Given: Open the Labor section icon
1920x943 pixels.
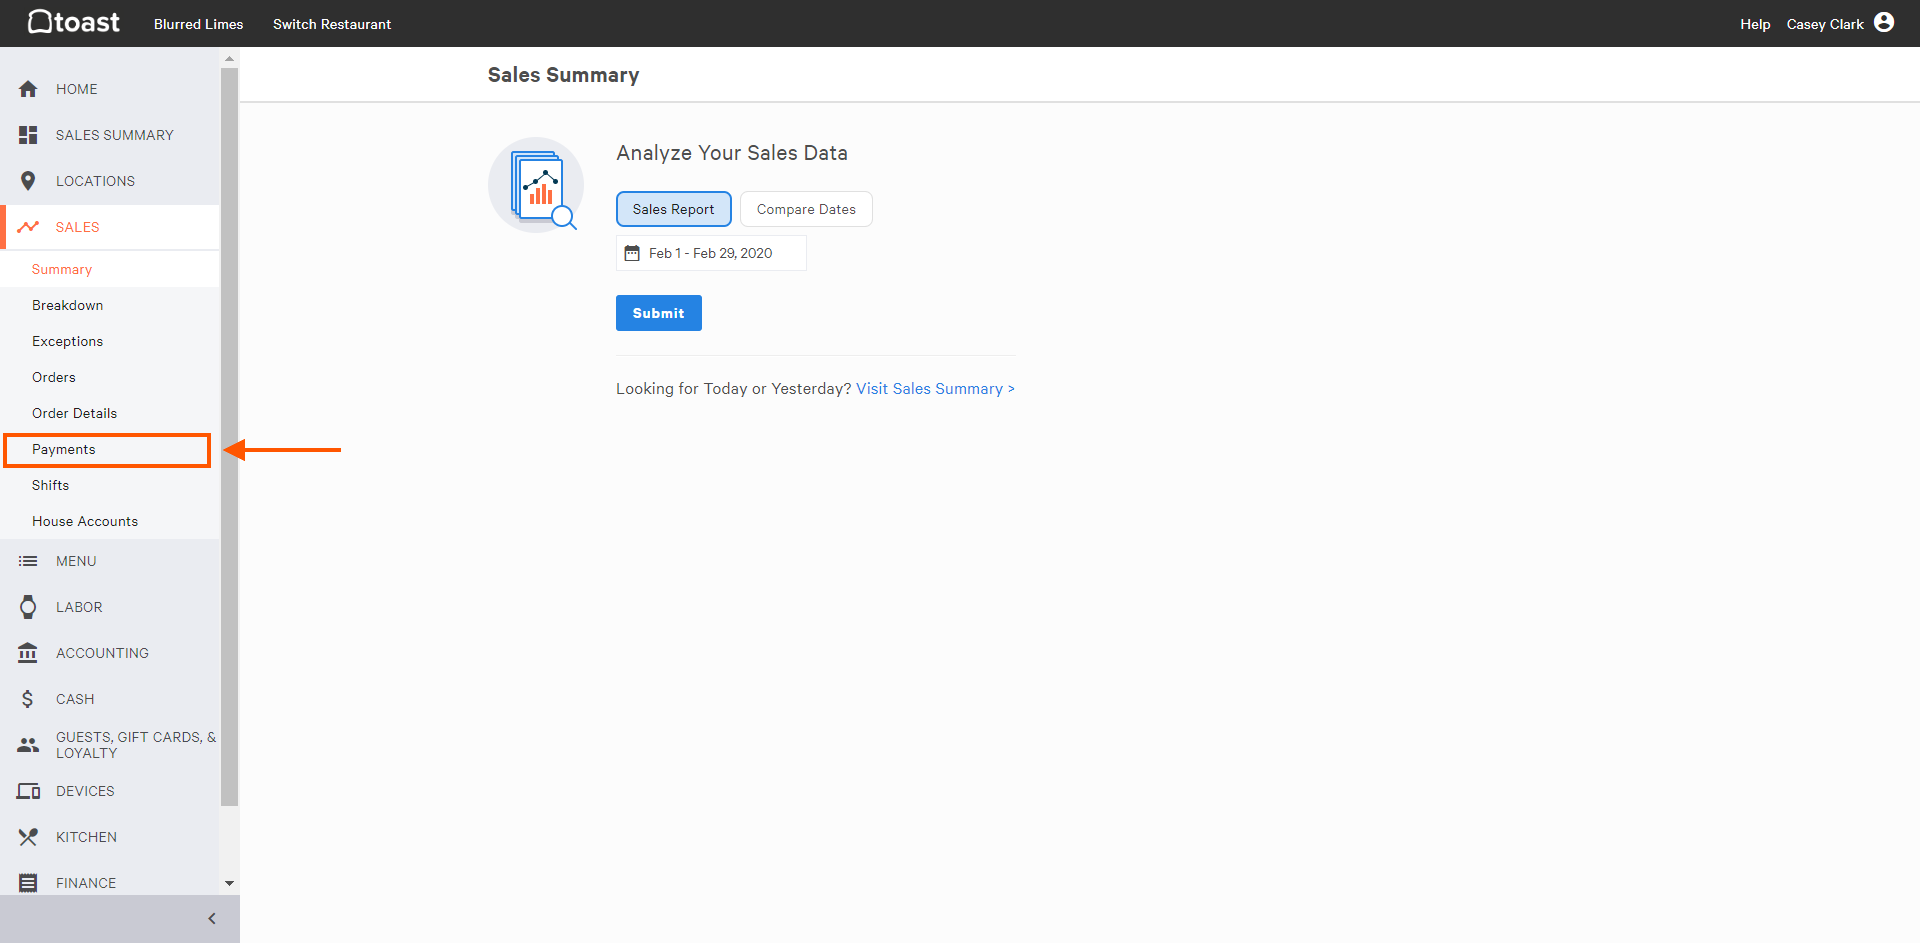Looking at the screenshot, I should (28, 607).
